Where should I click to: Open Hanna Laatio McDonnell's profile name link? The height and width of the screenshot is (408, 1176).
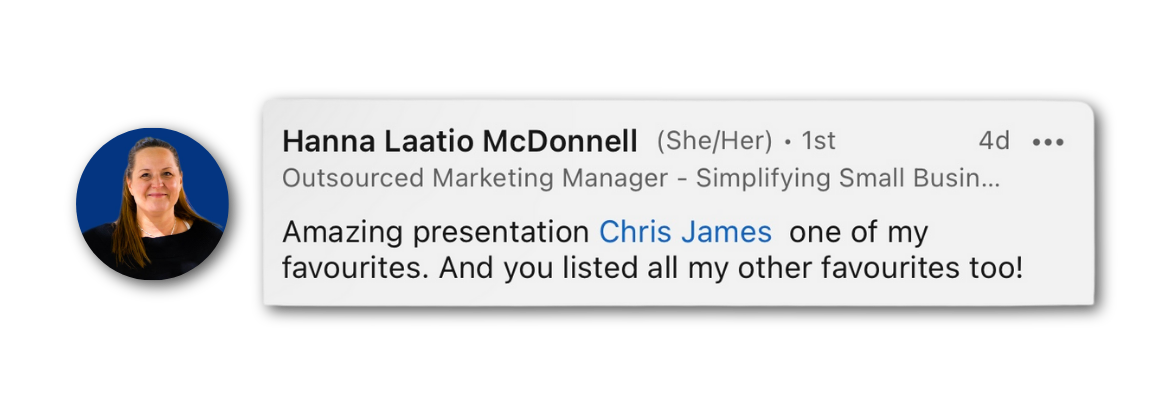(x=460, y=141)
